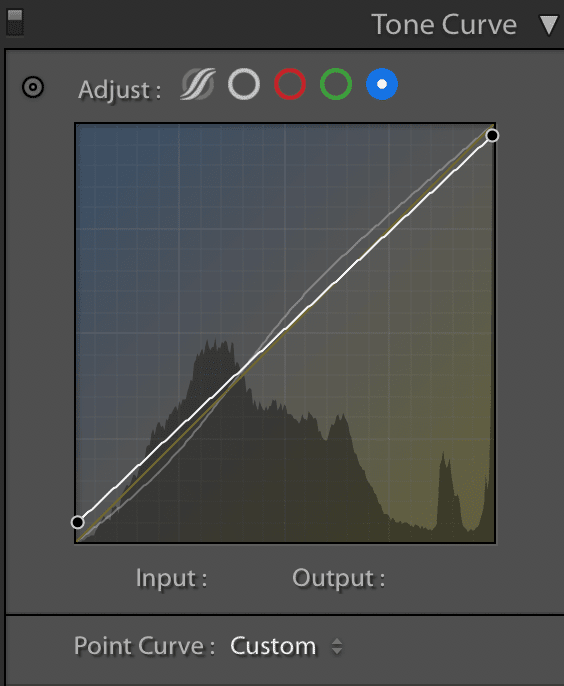Add a point at the curve's midpoint

(285, 329)
